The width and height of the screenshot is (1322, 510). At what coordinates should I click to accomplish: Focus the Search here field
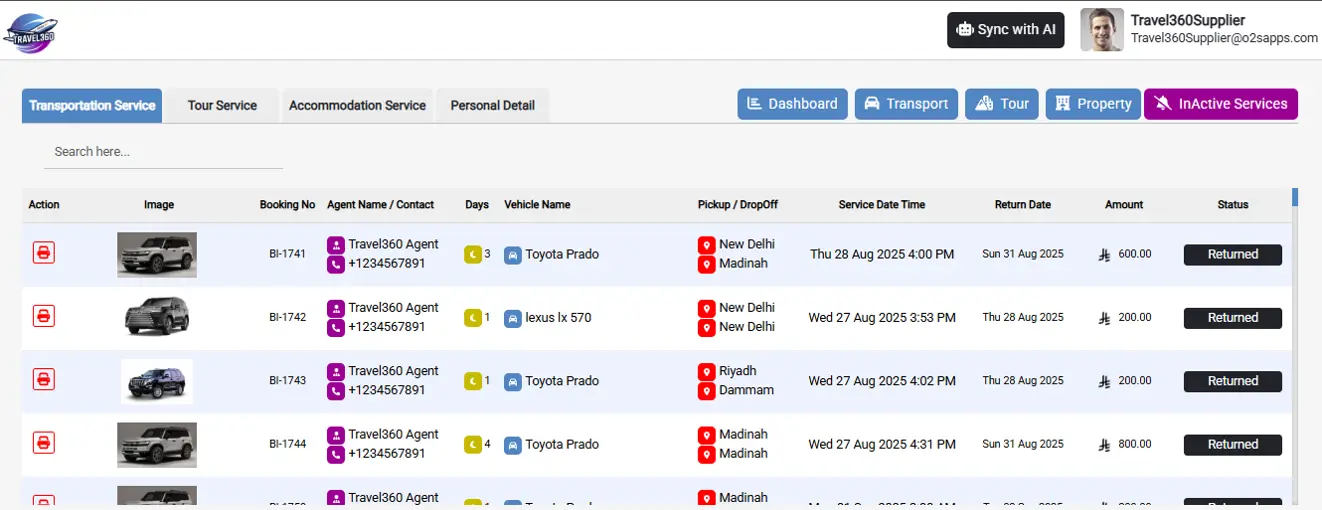pyautogui.click(x=163, y=152)
